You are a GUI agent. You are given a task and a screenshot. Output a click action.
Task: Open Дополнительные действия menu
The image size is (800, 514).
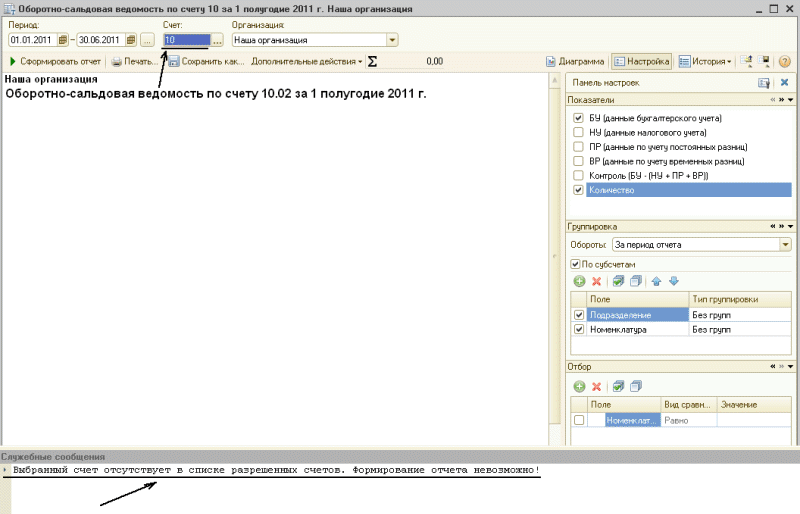click(307, 61)
